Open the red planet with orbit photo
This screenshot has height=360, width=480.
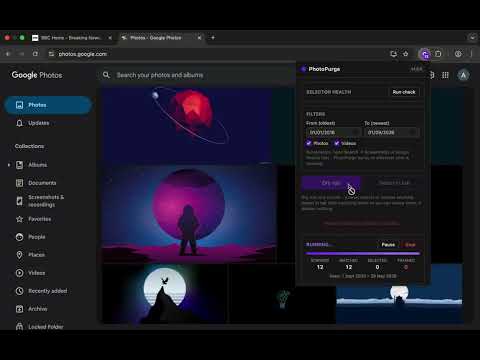187,125
